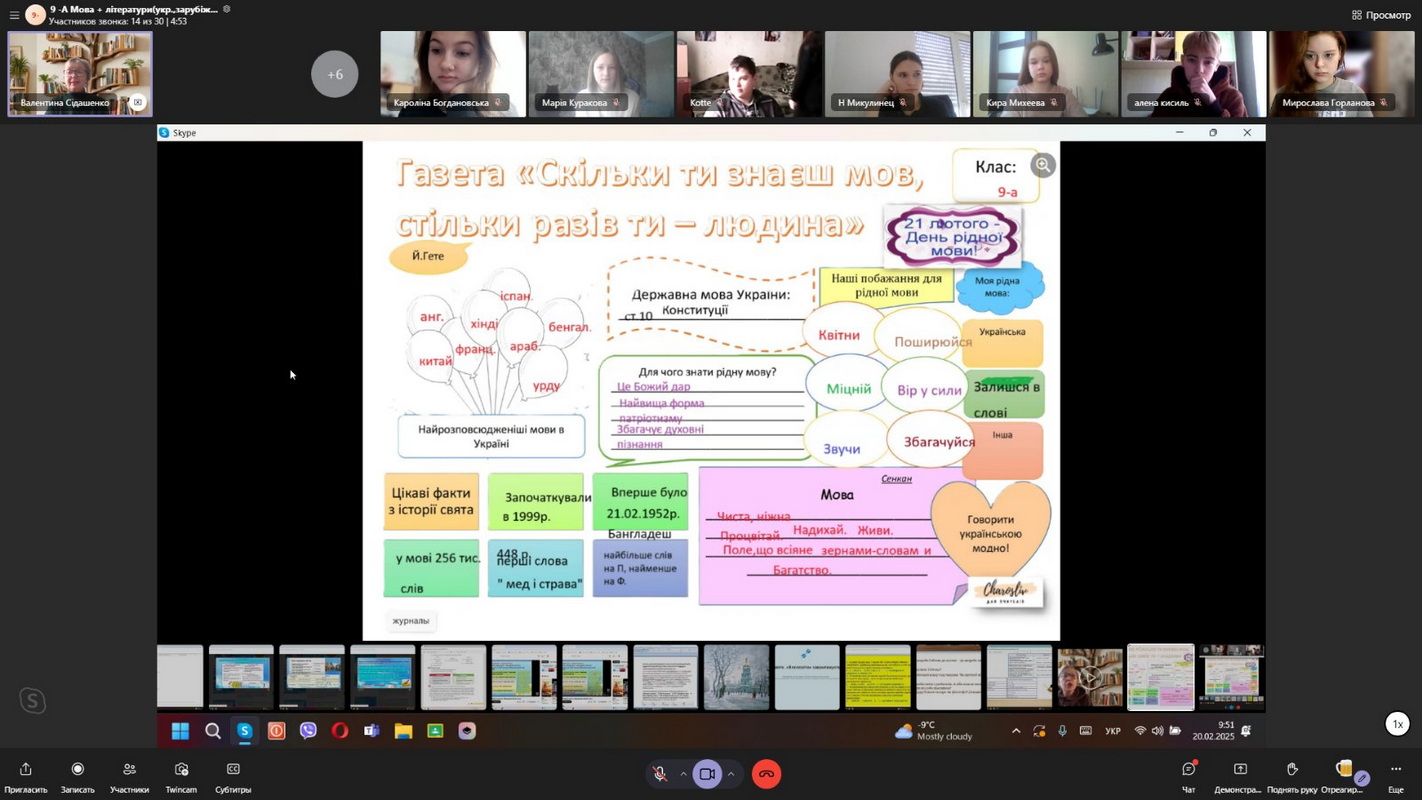
Task: Toggle Субтитры subtitles on
Action: [x=233, y=770]
